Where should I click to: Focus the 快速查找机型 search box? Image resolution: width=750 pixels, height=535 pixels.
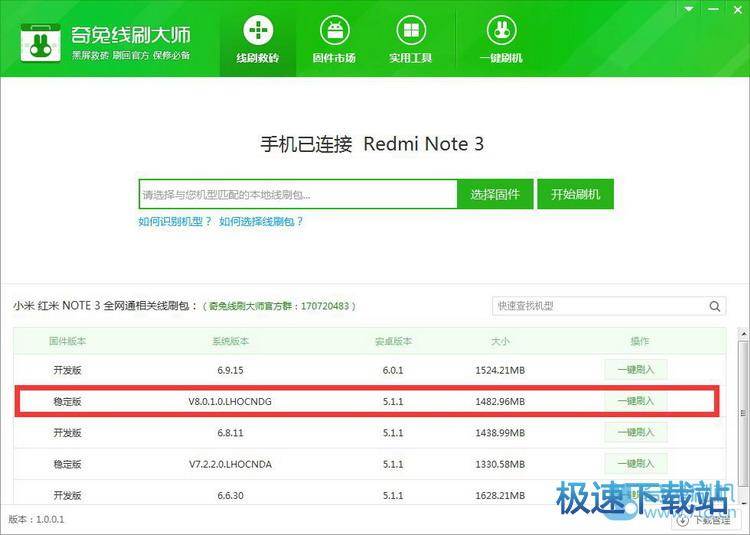point(598,306)
